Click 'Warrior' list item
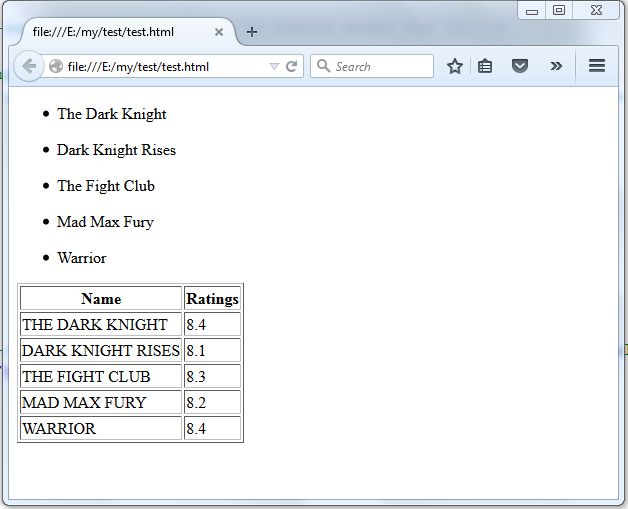Viewport: 628px width, 509px height. pyautogui.click(x=82, y=258)
